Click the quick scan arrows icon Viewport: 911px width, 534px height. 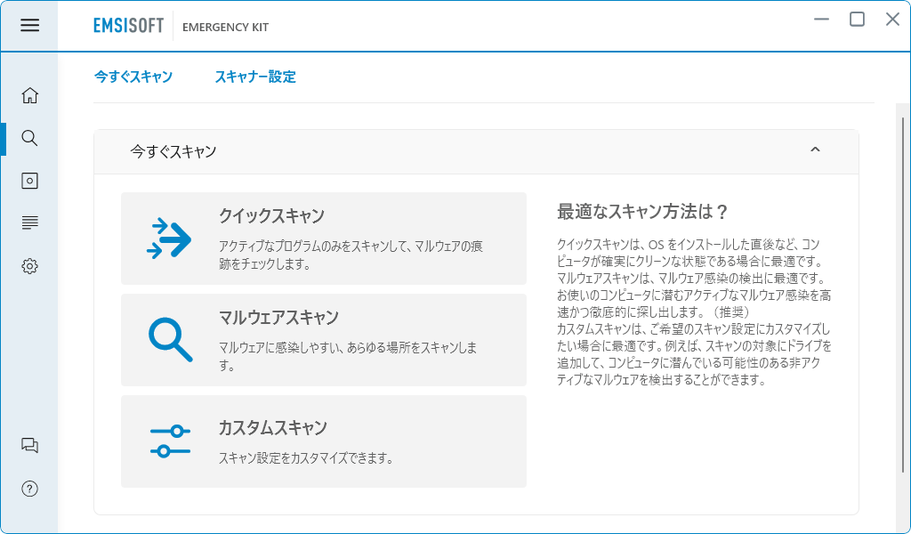(x=169, y=239)
